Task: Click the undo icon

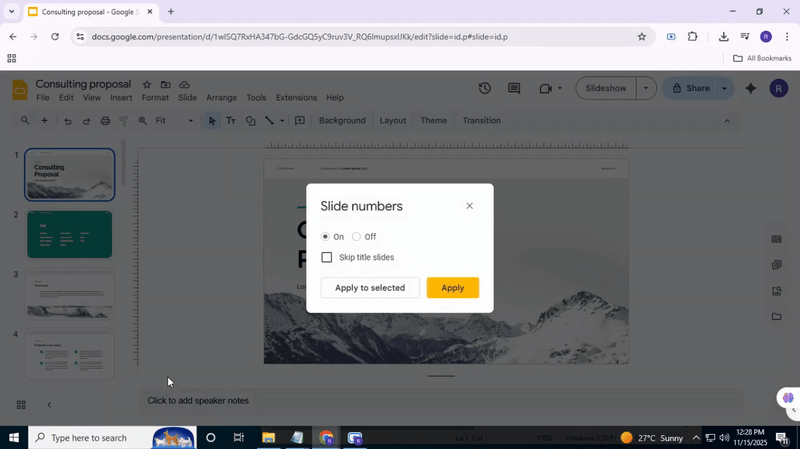Action: pyautogui.click(x=67, y=121)
